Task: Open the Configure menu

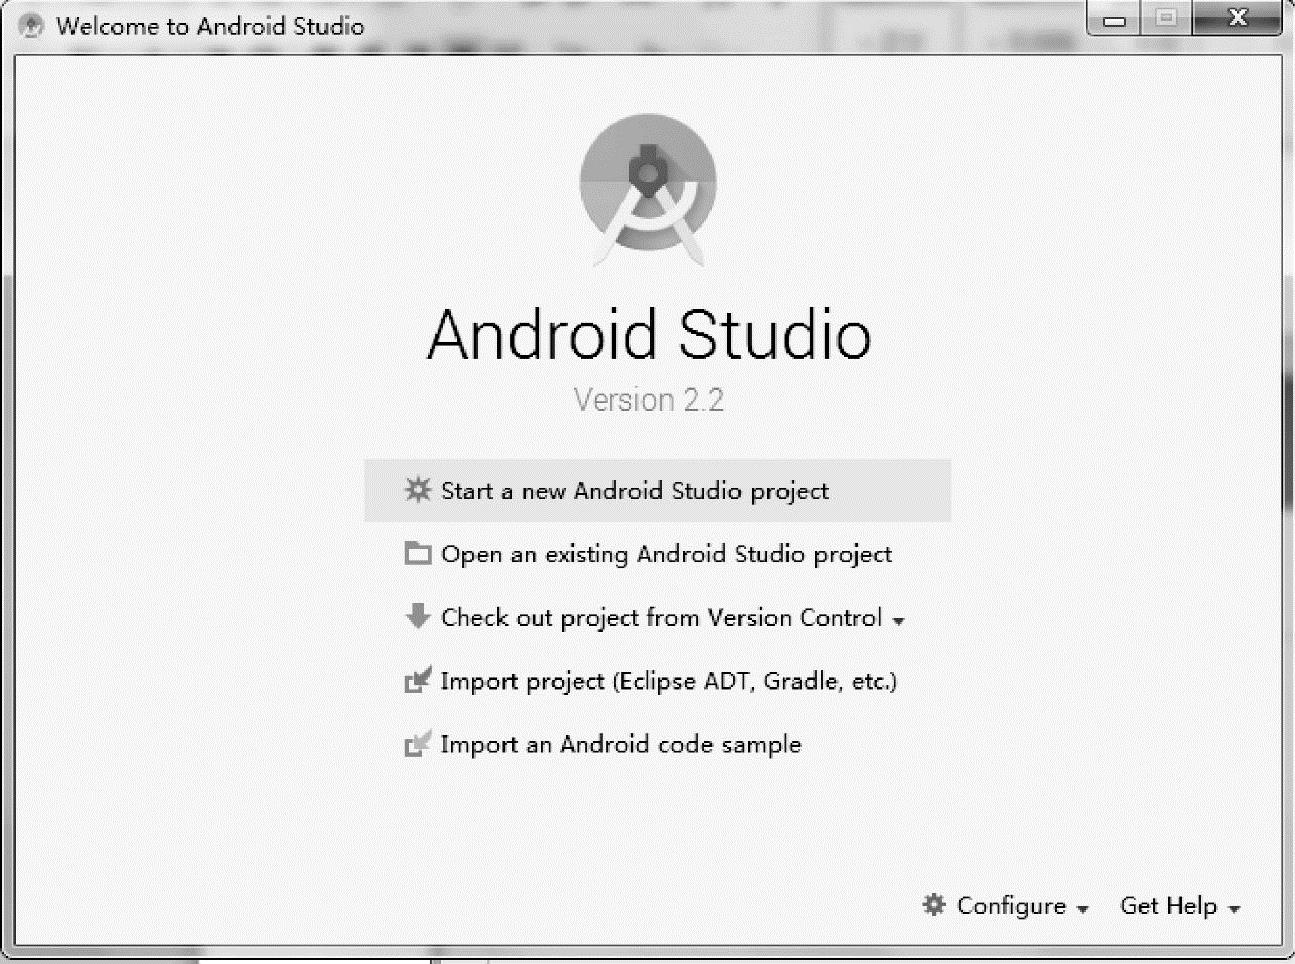Action: click(1006, 906)
